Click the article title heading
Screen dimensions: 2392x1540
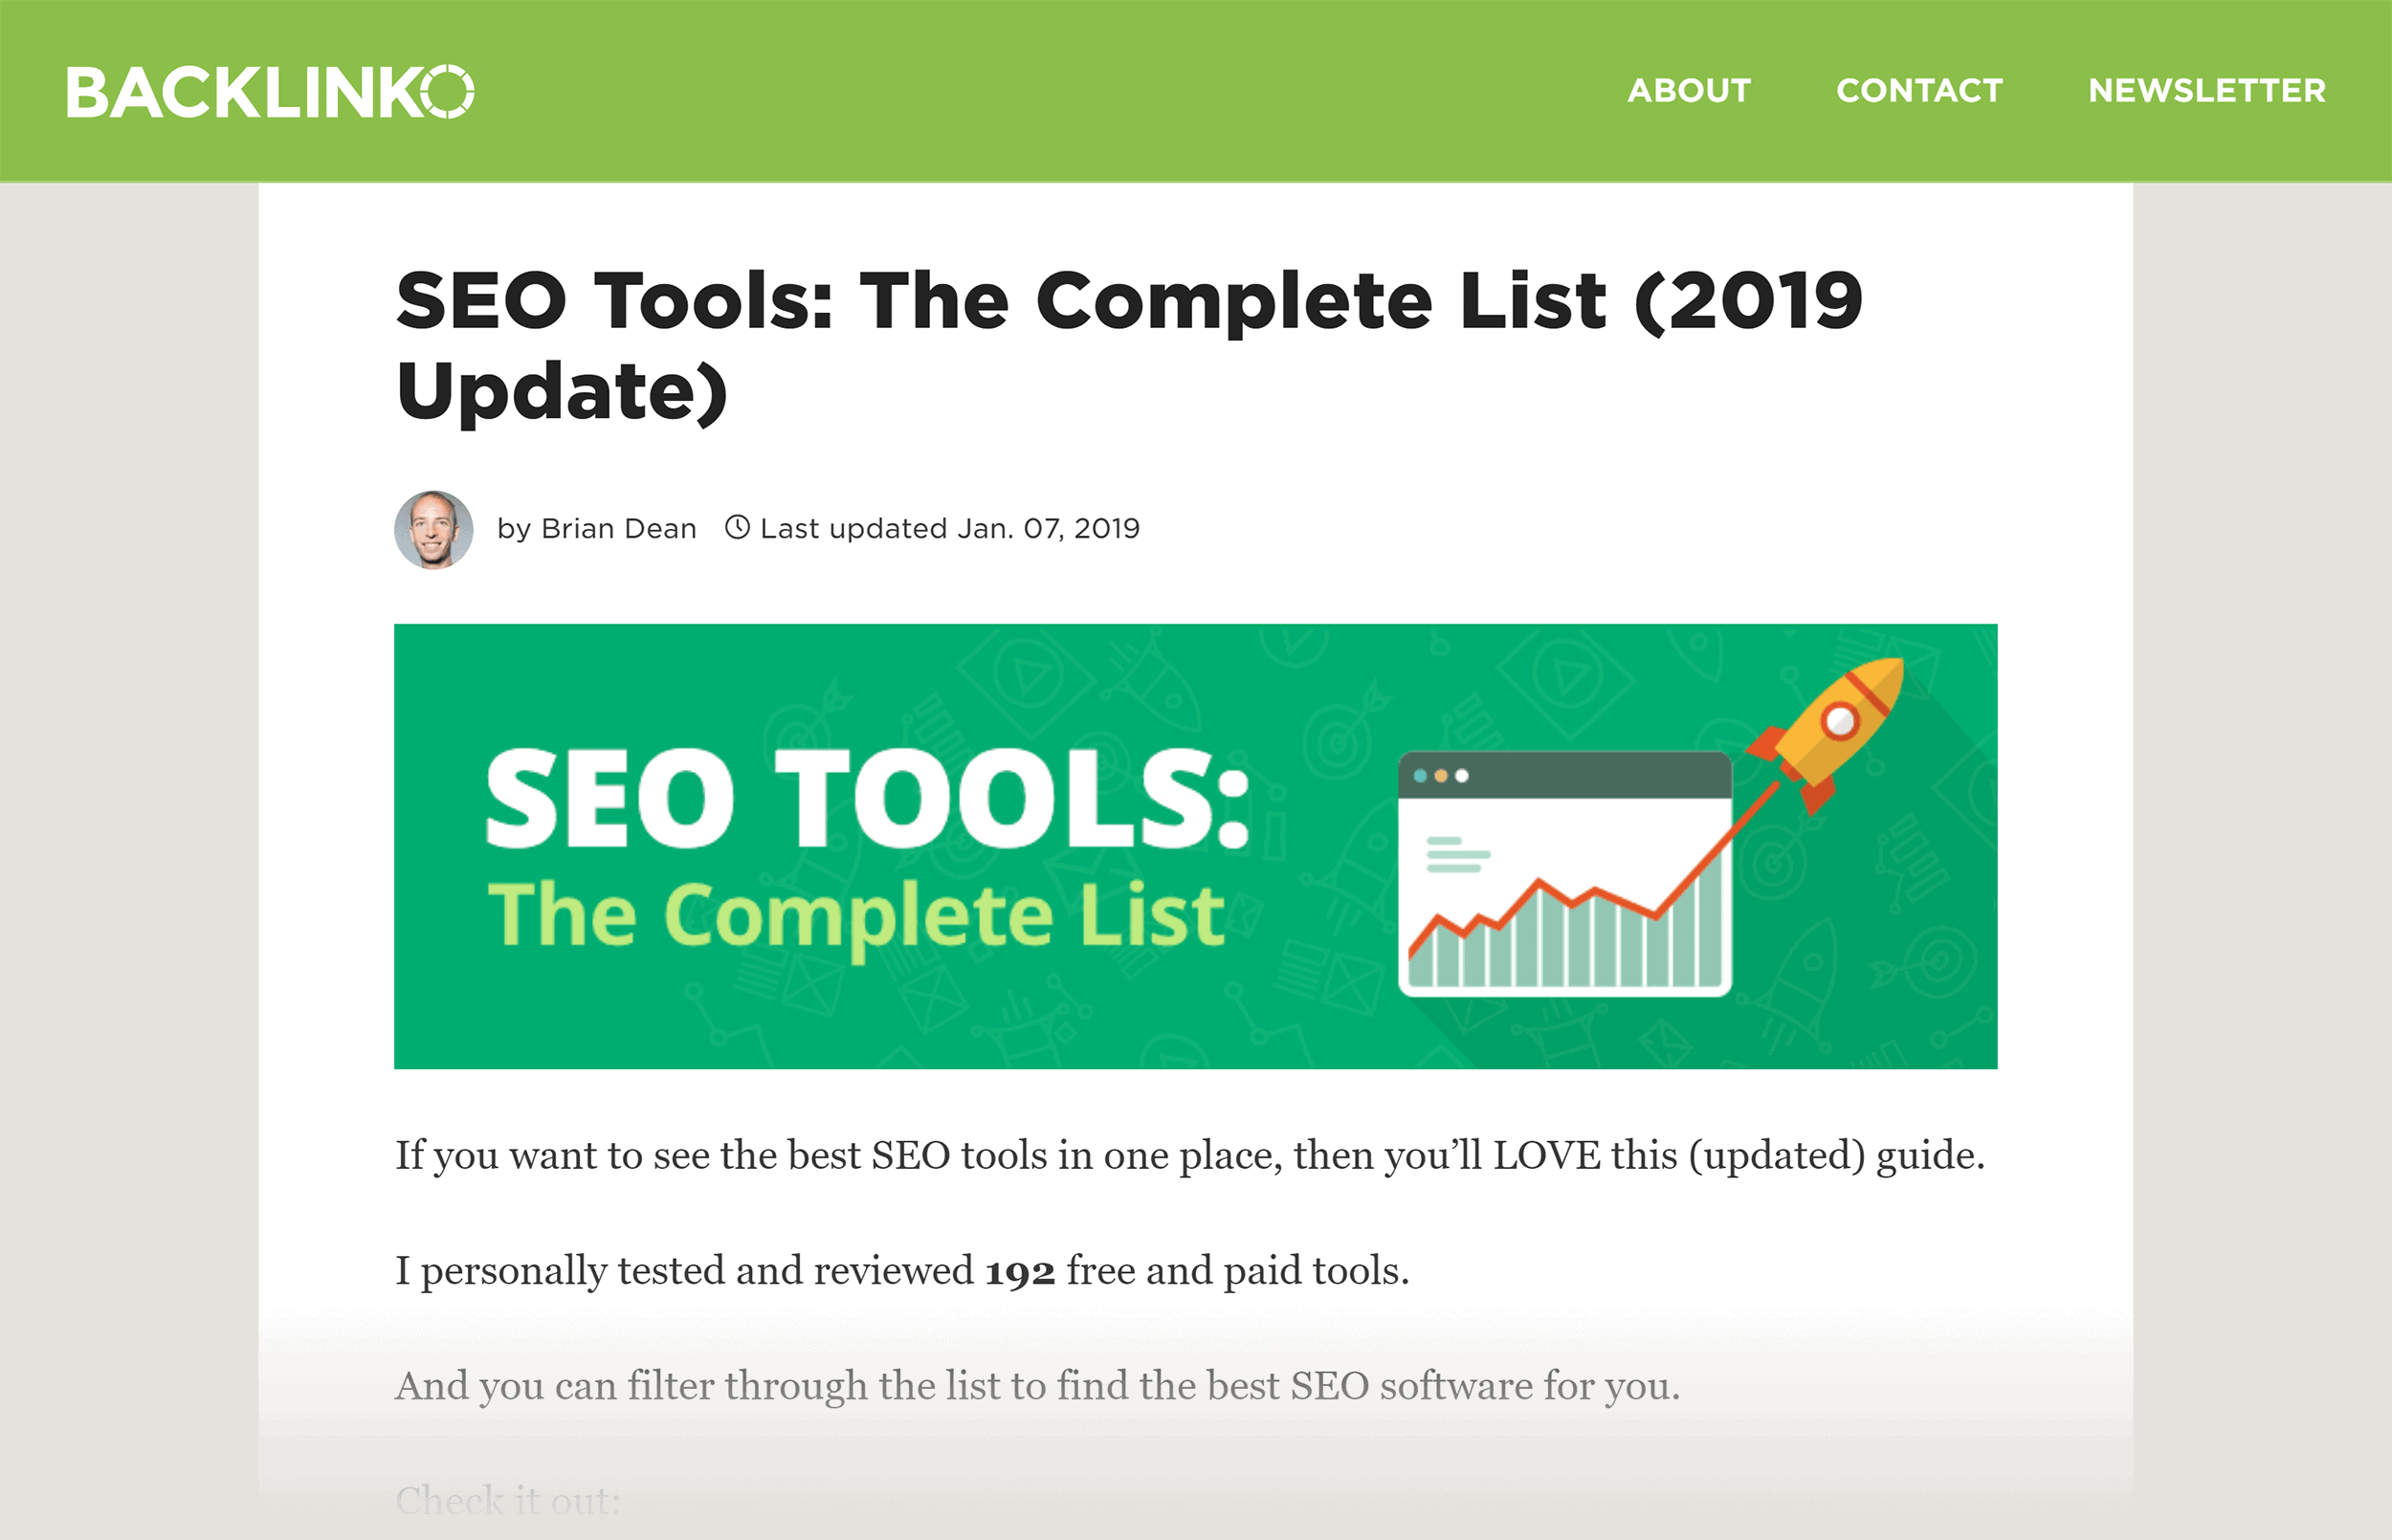(x=1129, y=345)
